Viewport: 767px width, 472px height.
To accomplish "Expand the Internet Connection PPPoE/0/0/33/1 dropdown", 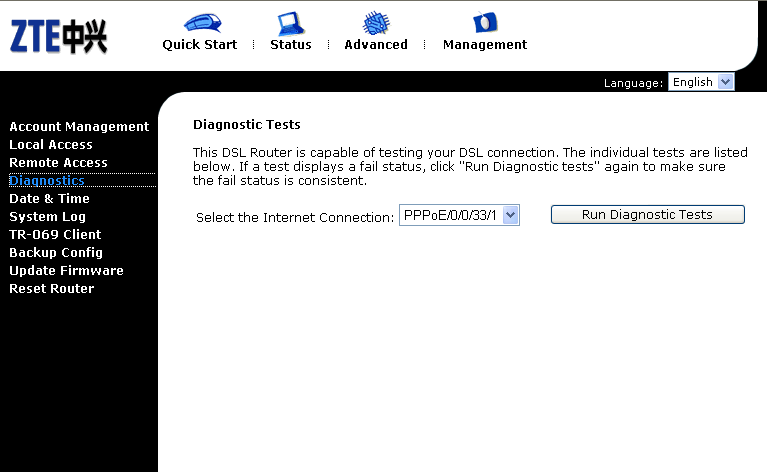I will (459, 215).
